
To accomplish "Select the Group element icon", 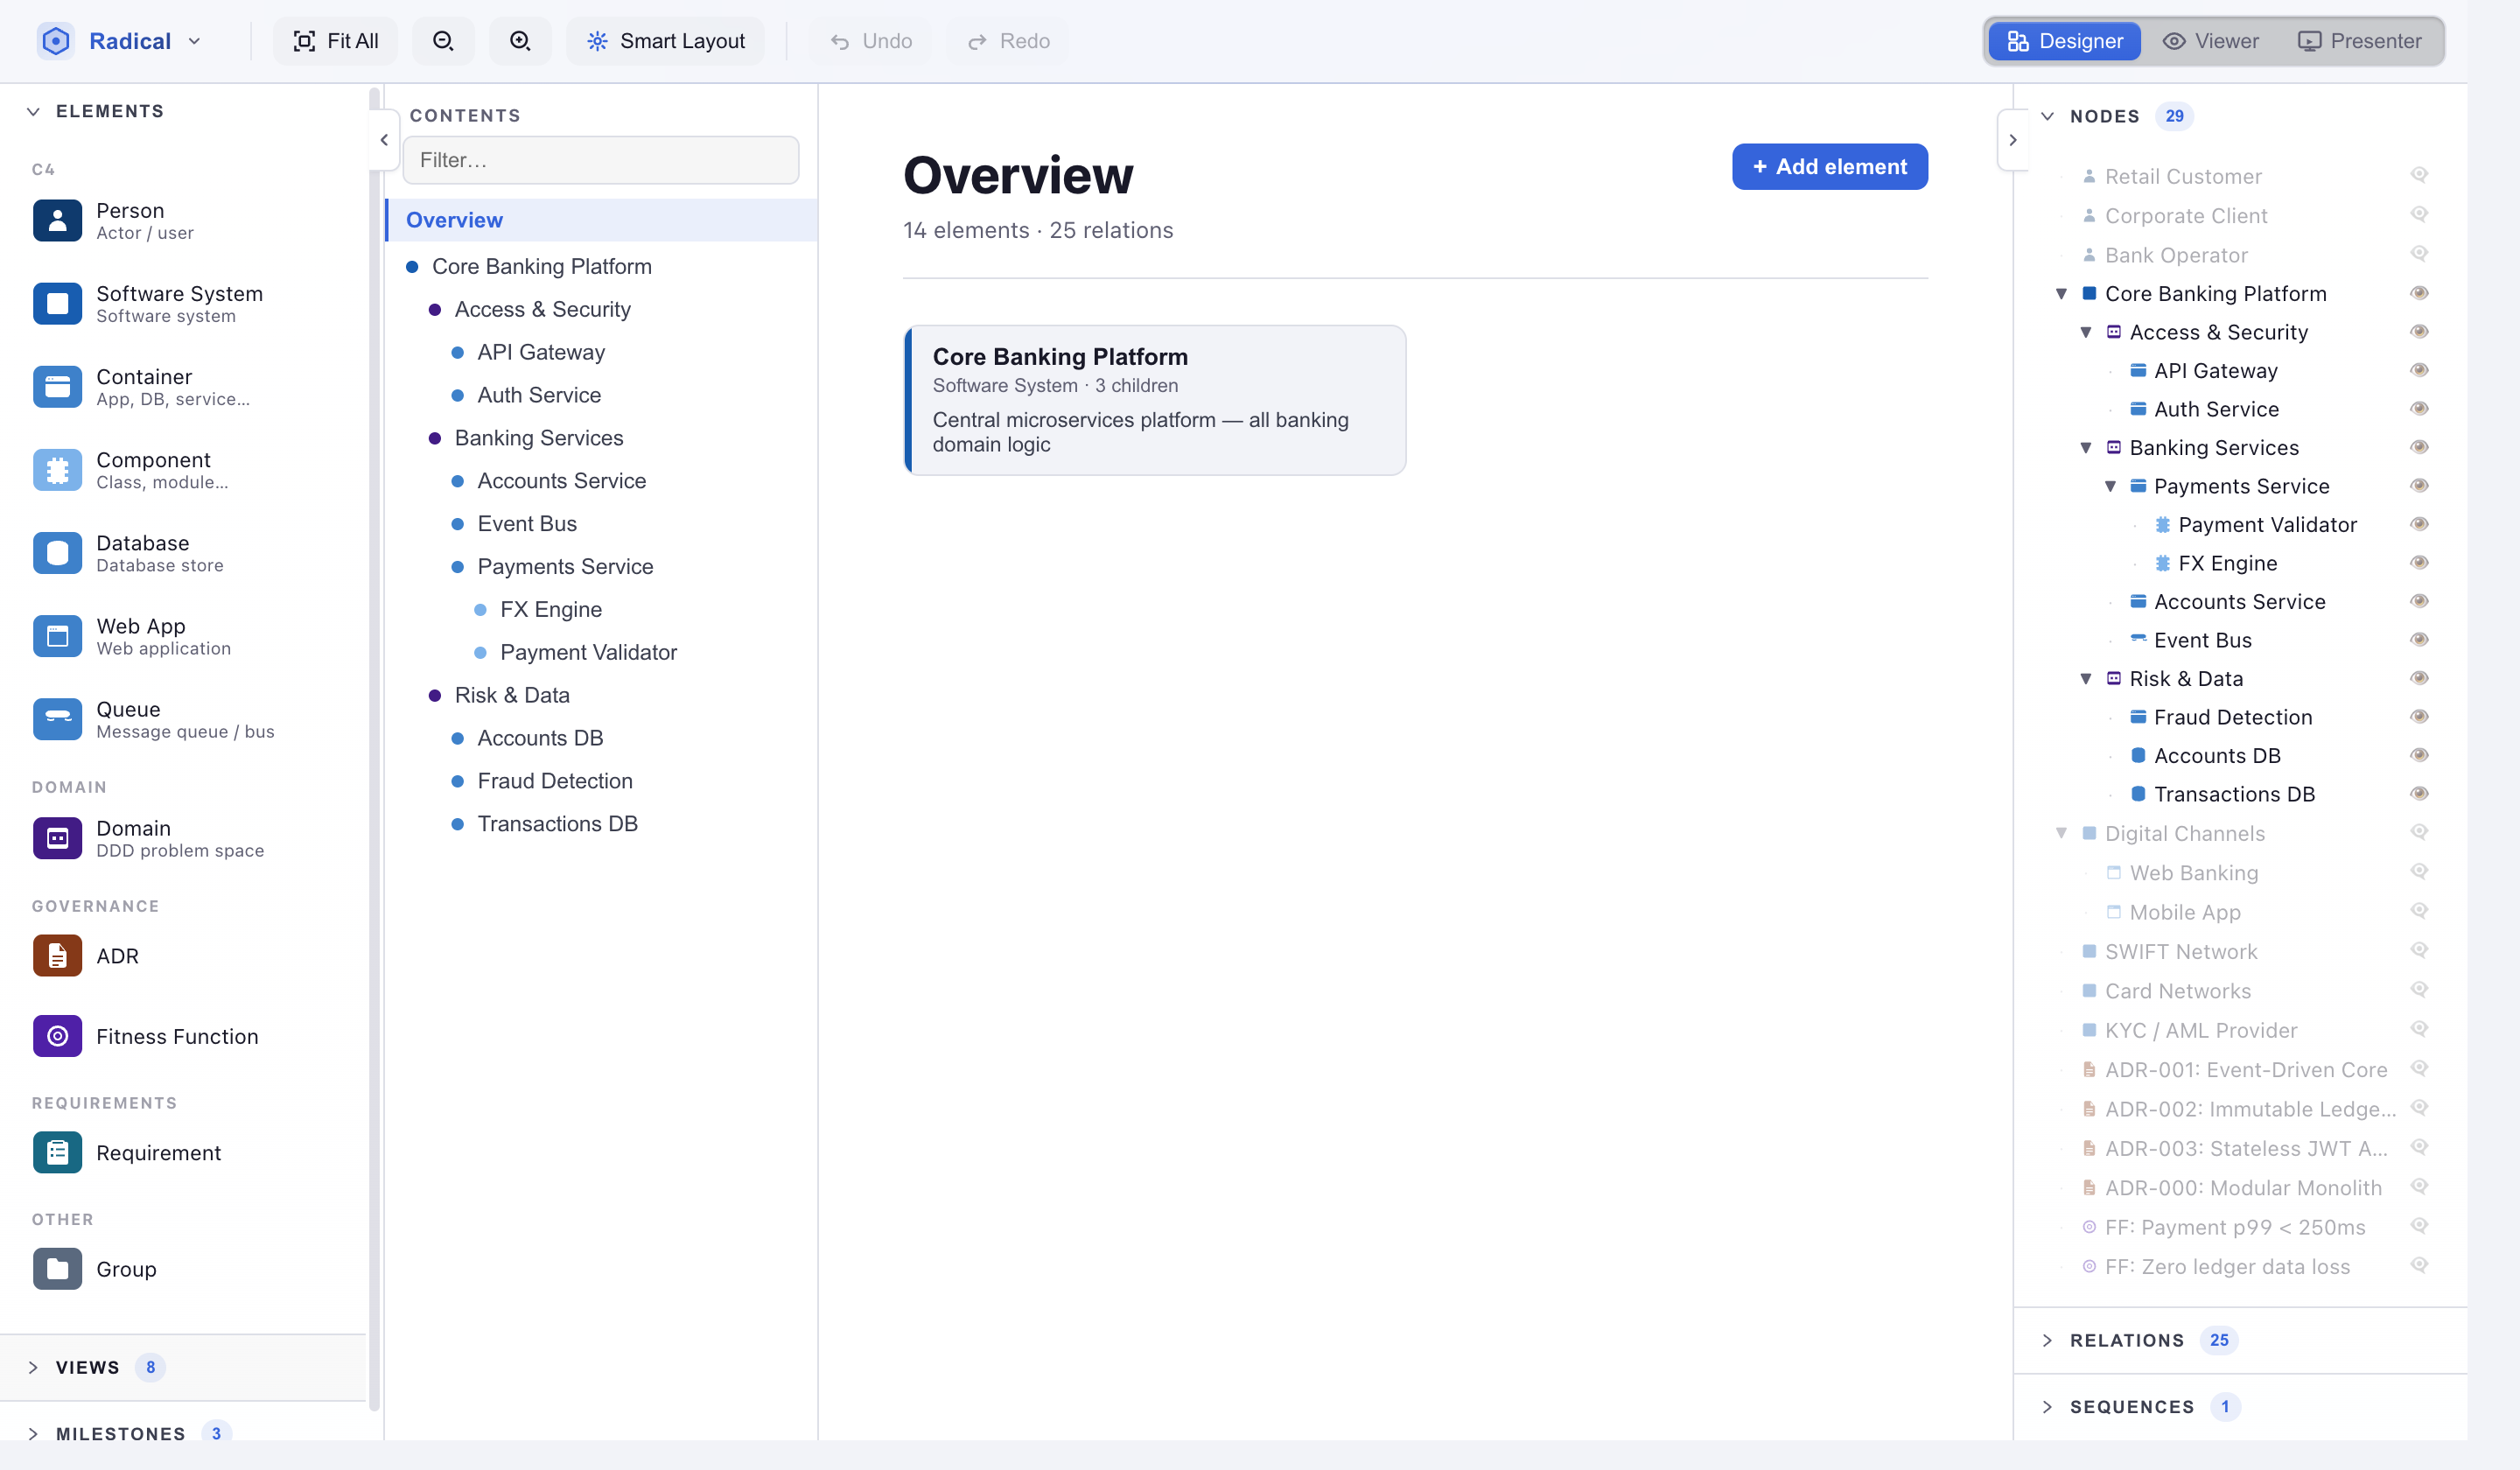I will point(57,1269).
